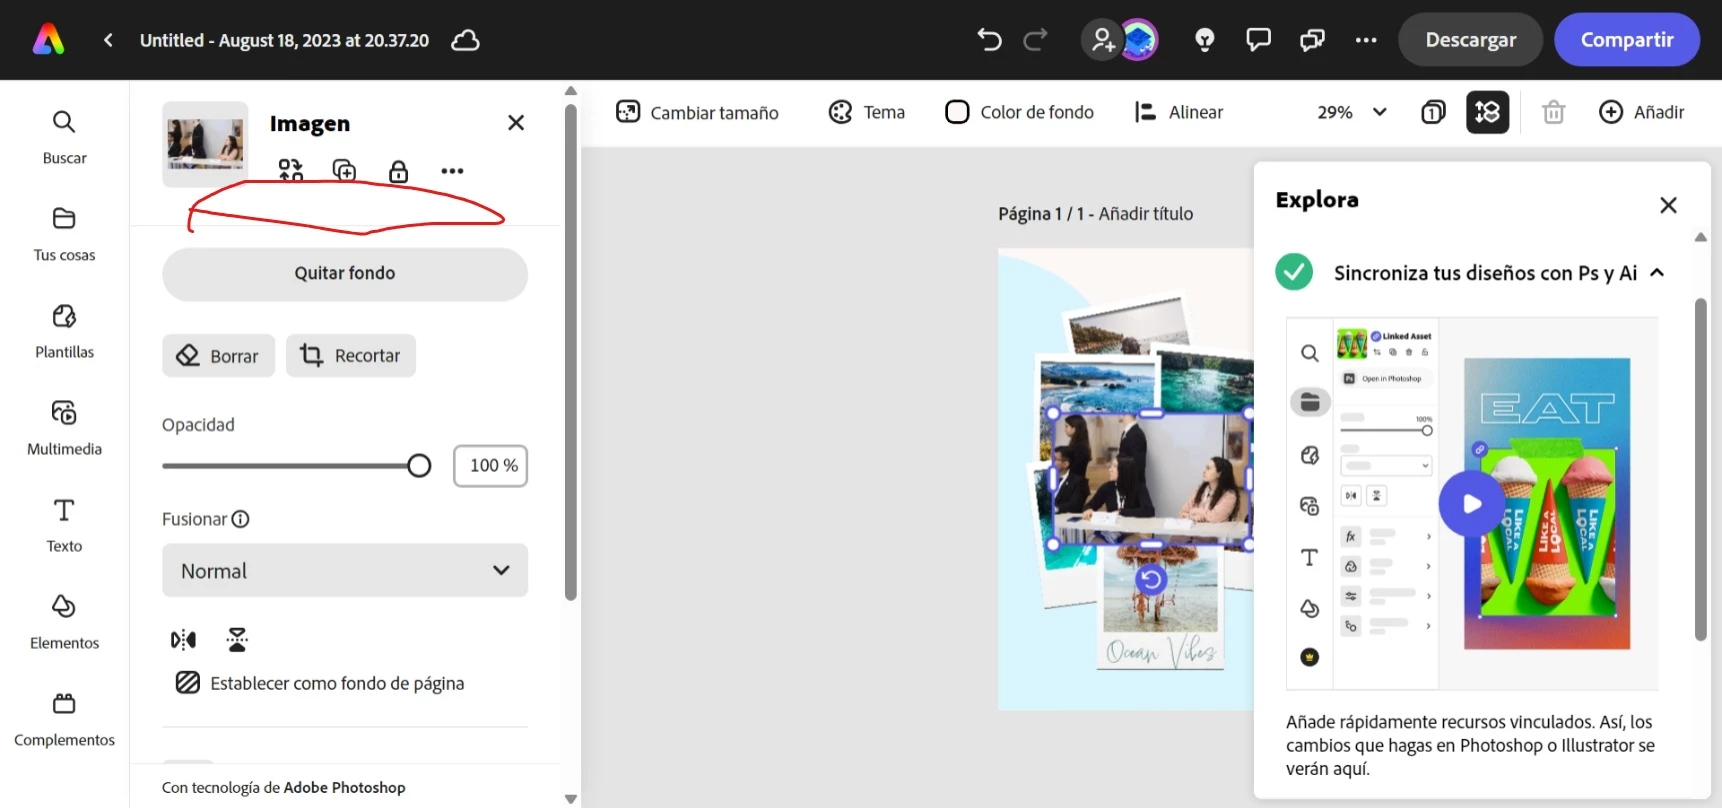Open the comments speech bubble
Image resolution: width=1722 pixels, height=808 pixels.
click(x=1258, y=40)
